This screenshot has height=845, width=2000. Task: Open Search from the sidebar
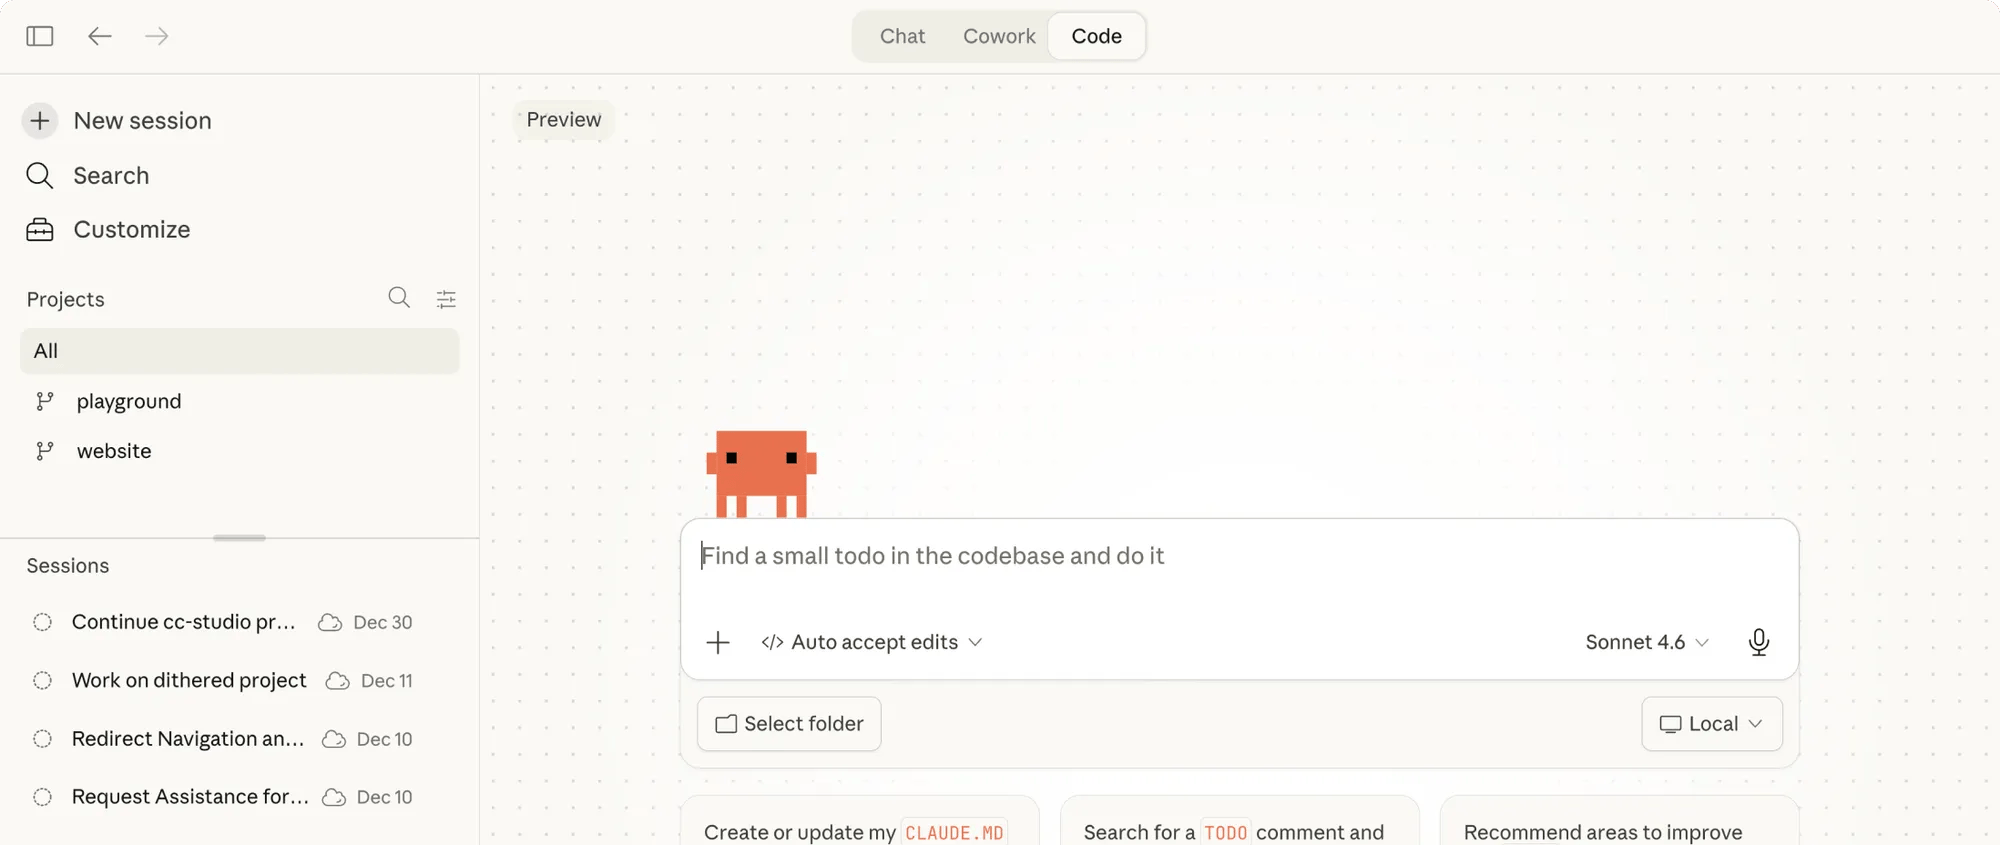111,176
